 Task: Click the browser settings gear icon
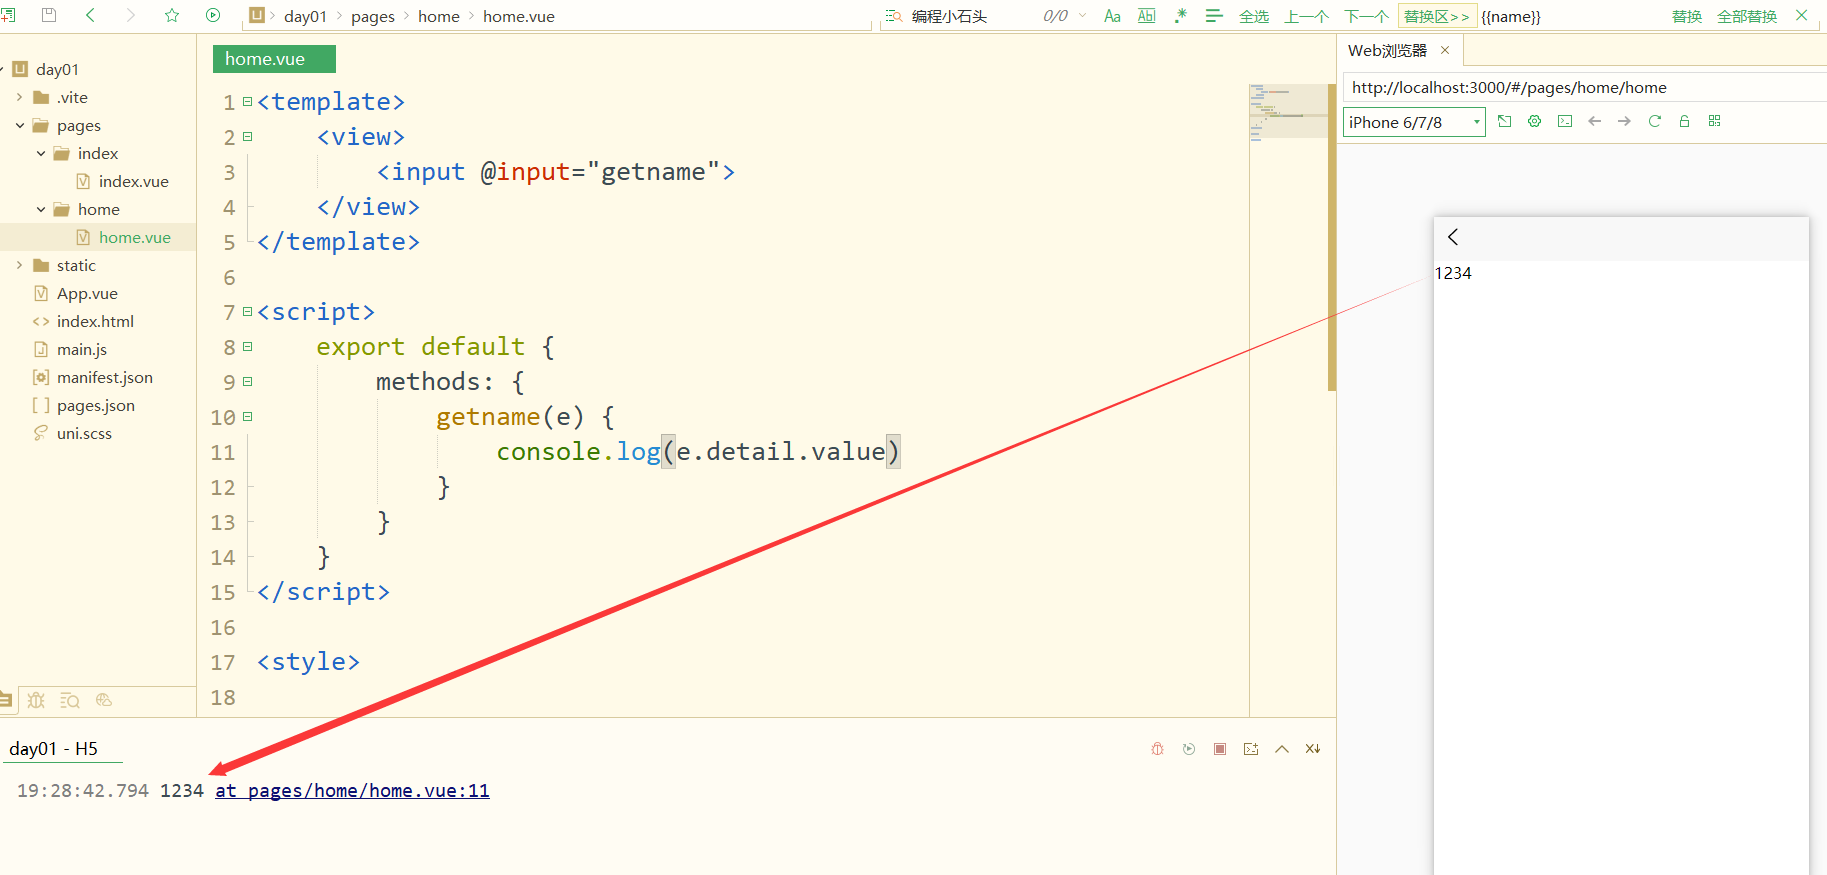coord(1534,121)
